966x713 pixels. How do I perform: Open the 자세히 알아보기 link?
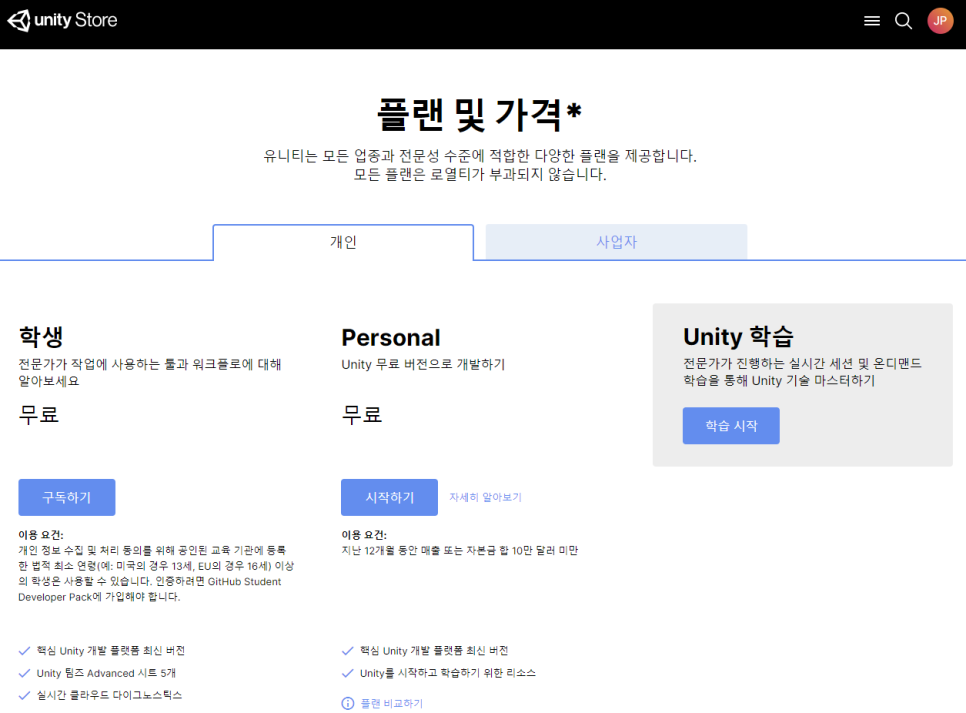point(485,497)
